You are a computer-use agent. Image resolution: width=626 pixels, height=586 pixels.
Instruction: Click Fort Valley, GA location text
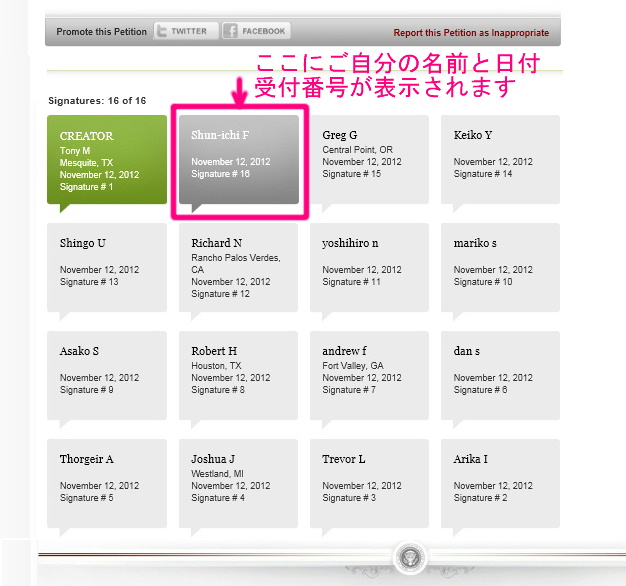point(353,366)
